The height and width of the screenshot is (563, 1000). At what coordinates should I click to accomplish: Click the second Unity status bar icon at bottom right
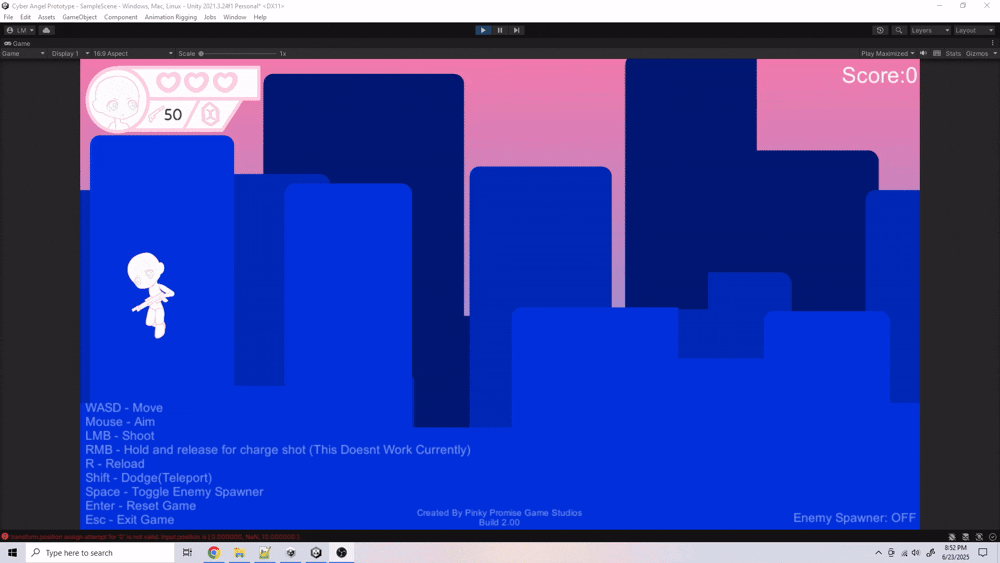coord(966,537)
